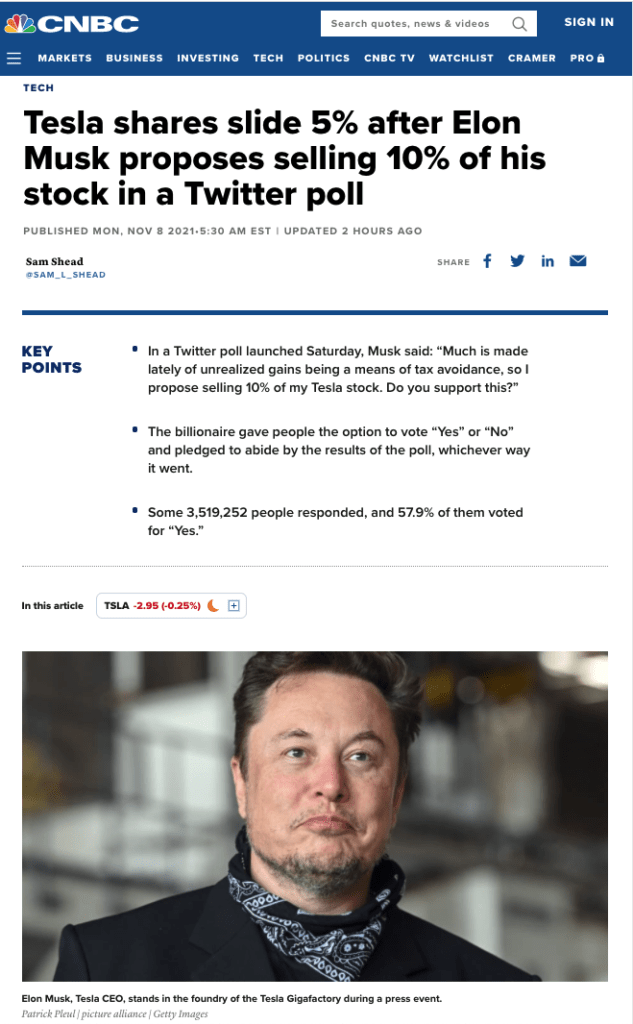The width and height of the screenshot is (633, 1024).
Task: Share article on Facebook
Action: click(488, 261)
